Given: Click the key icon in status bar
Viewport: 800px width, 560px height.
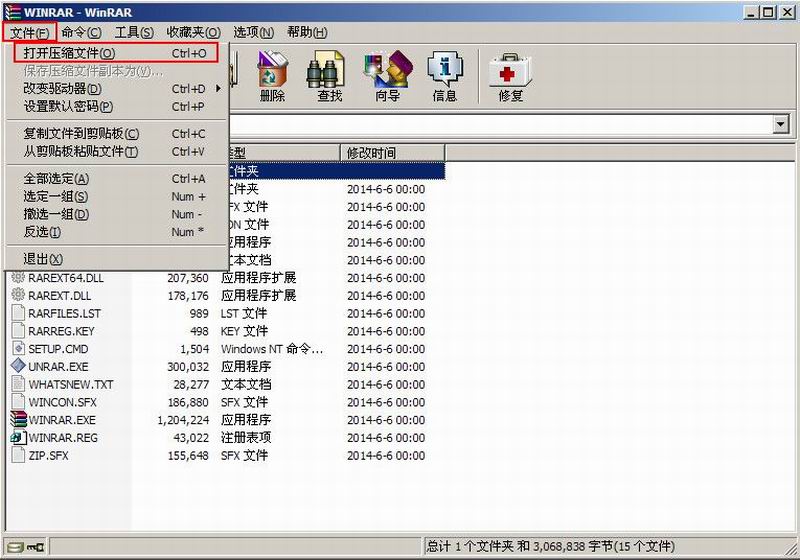Looking at the screenshot, I should (x=36, y=547).
